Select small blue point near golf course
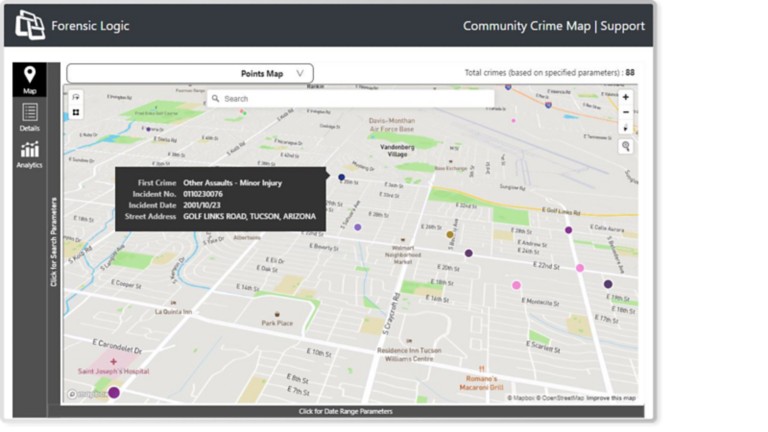 pos(148,129)
